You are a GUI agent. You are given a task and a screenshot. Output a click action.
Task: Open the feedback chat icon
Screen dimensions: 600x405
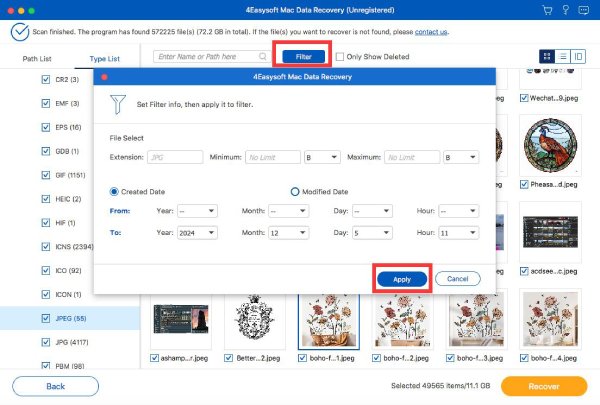click(584, 10)
